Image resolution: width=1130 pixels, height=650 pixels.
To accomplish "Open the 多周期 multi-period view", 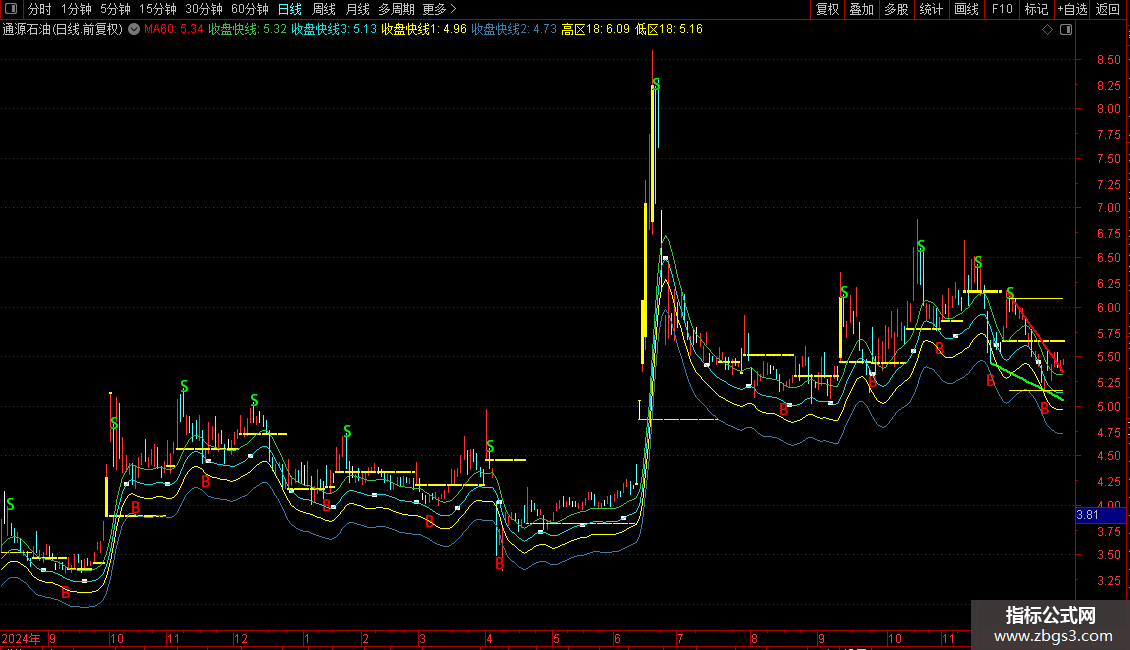I will click(396, 9).
